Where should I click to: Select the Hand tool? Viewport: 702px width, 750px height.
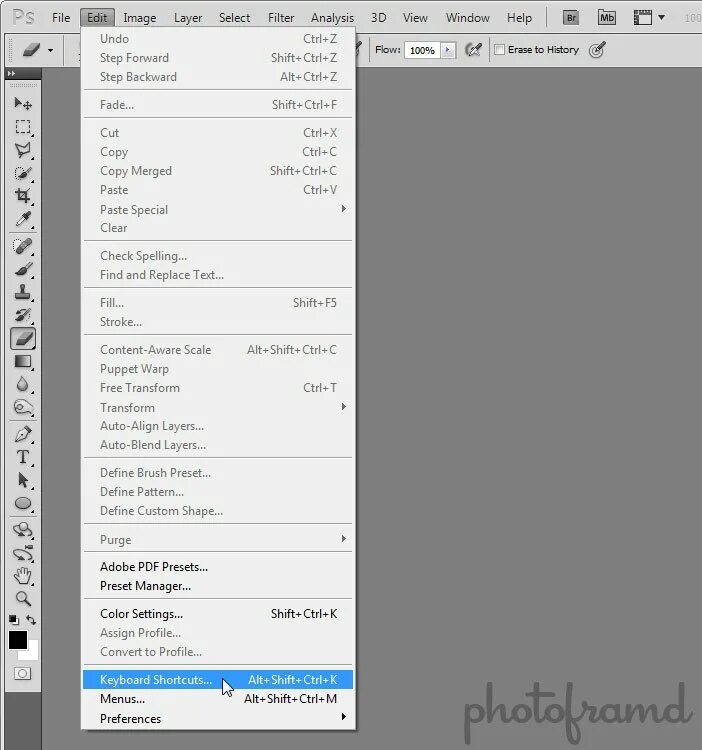point(22,576)
